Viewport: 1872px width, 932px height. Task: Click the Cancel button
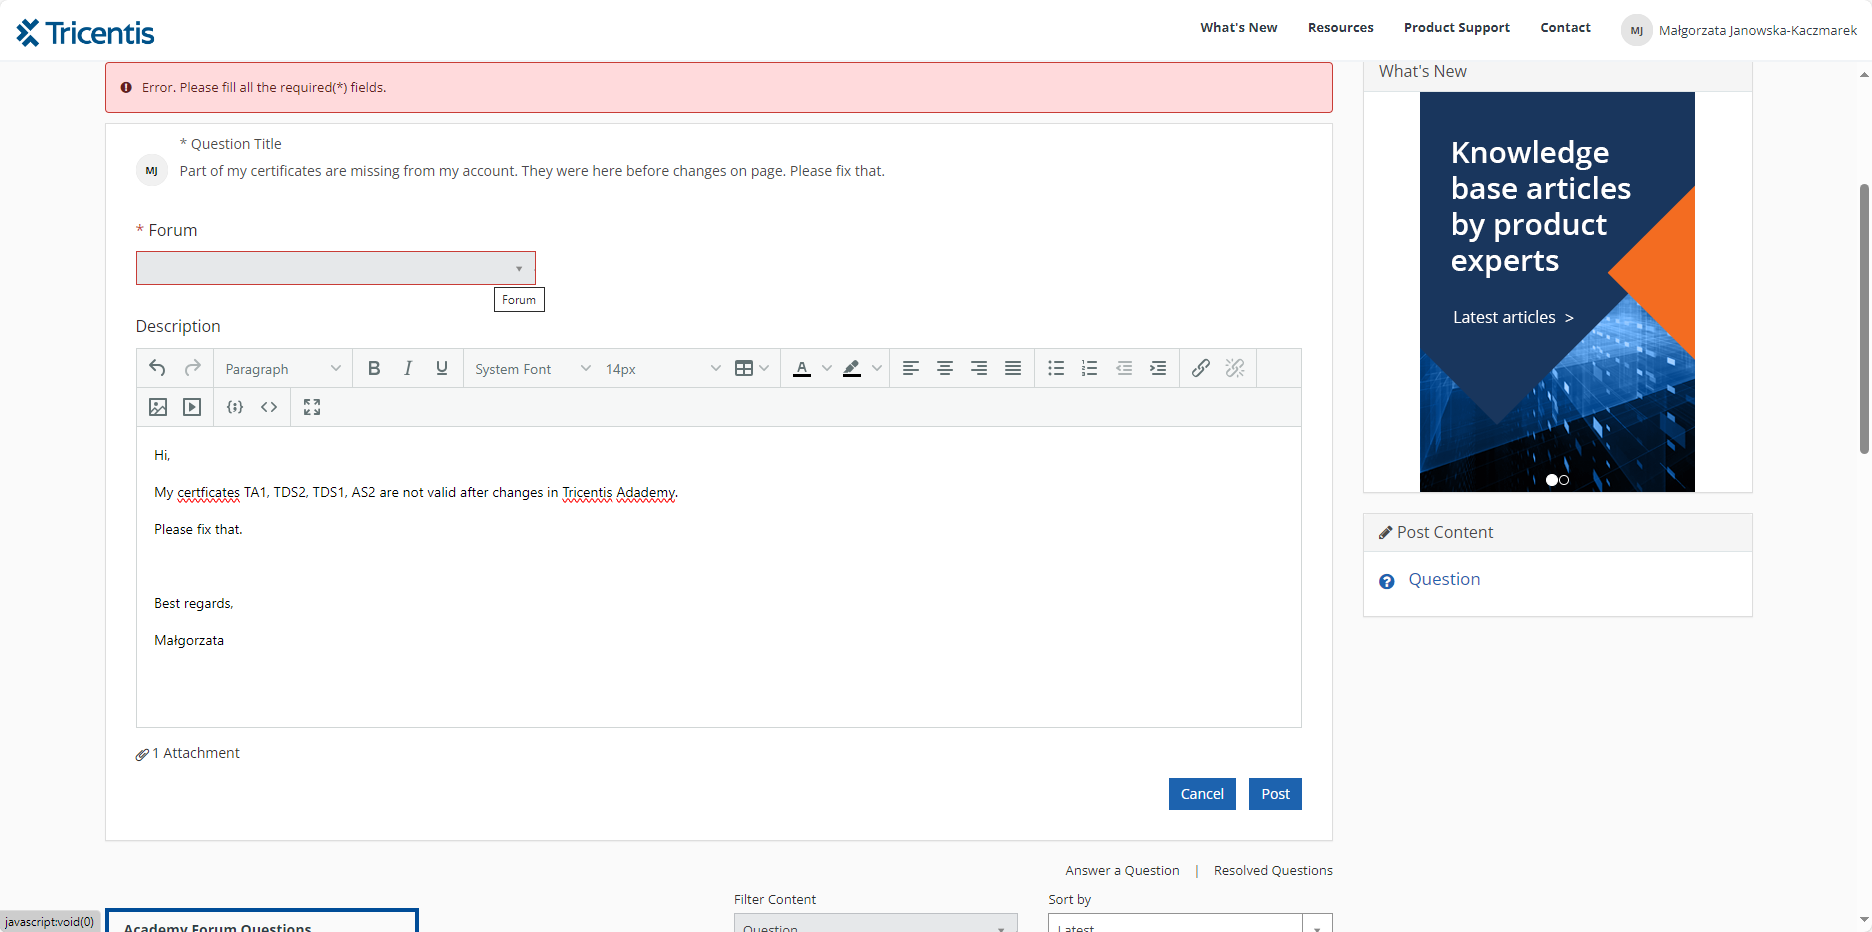coord(1202,794)
